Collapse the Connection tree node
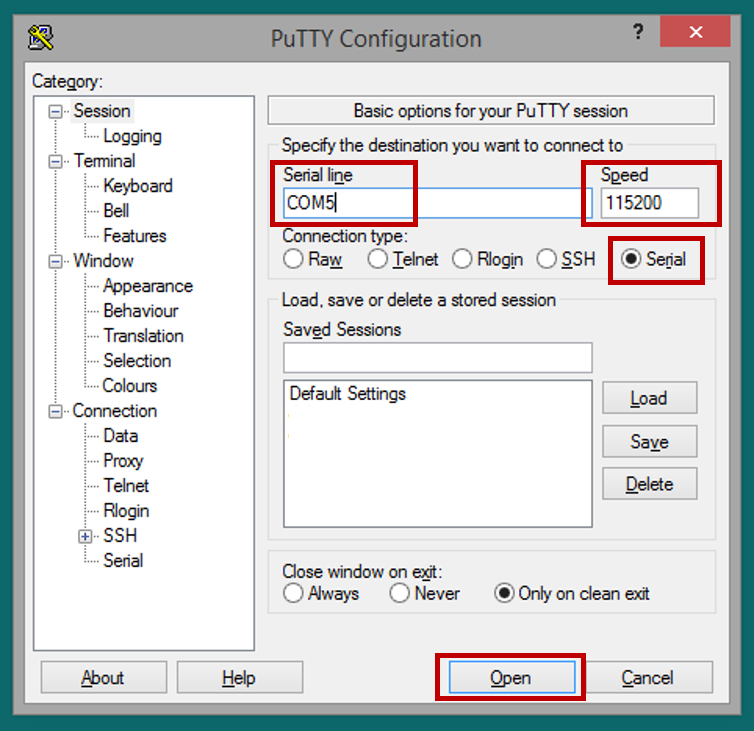The image size is (754, 731). tap(55, 412)
